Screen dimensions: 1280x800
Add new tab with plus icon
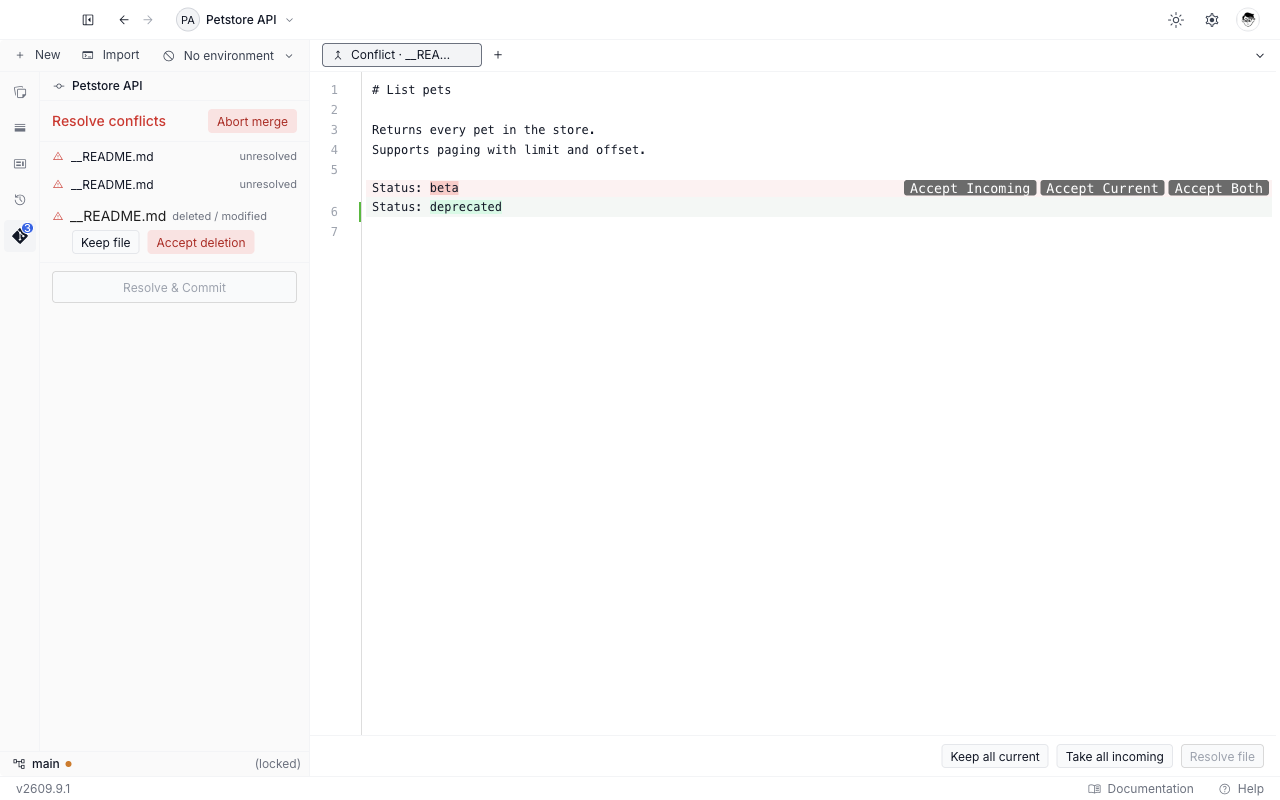498,55
